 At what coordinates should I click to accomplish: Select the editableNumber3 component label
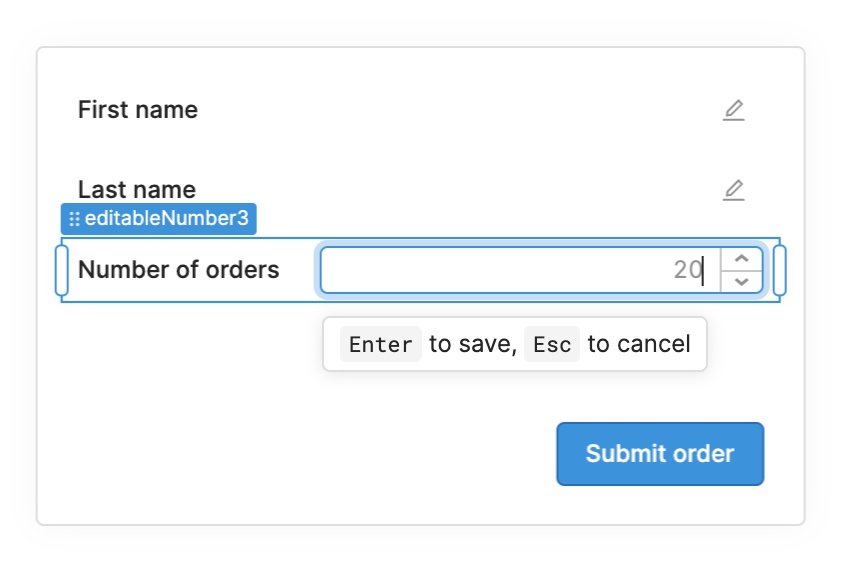click(x=166, y=219)
